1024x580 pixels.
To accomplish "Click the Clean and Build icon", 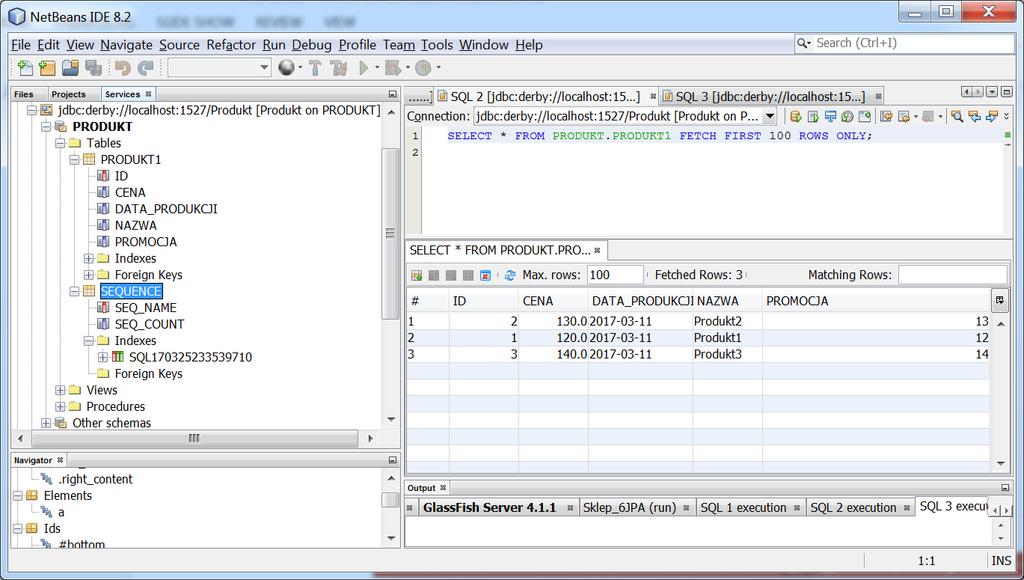I will click(339, 67).
